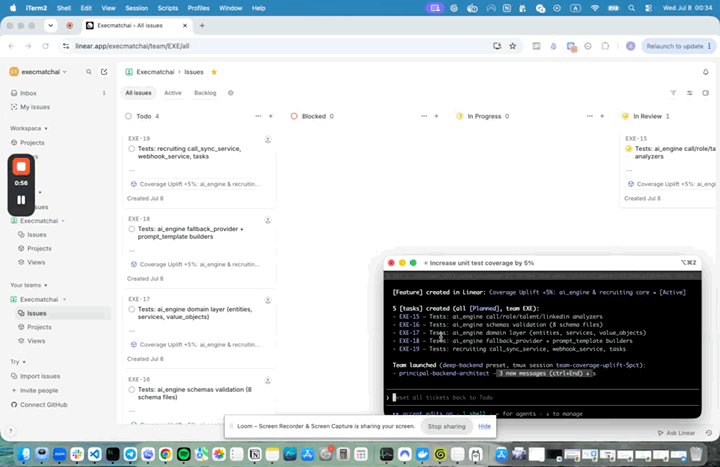Image resolution: width=720 pixels, height=467 pixels.
Task: Open the Shell menu in menu bar
Action: point(64,8)
